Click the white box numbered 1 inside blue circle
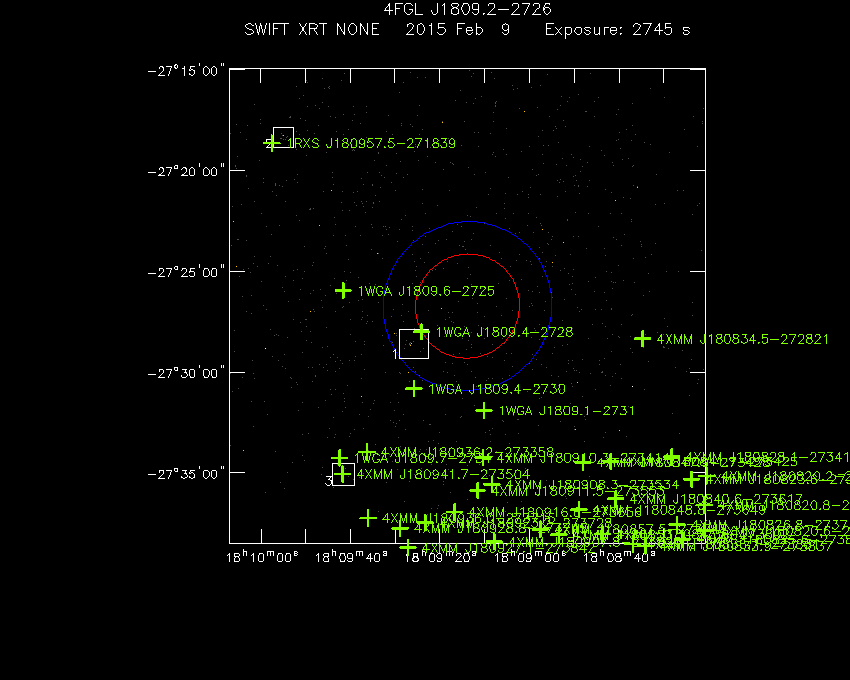850x680 pixels. coord(414,344)
